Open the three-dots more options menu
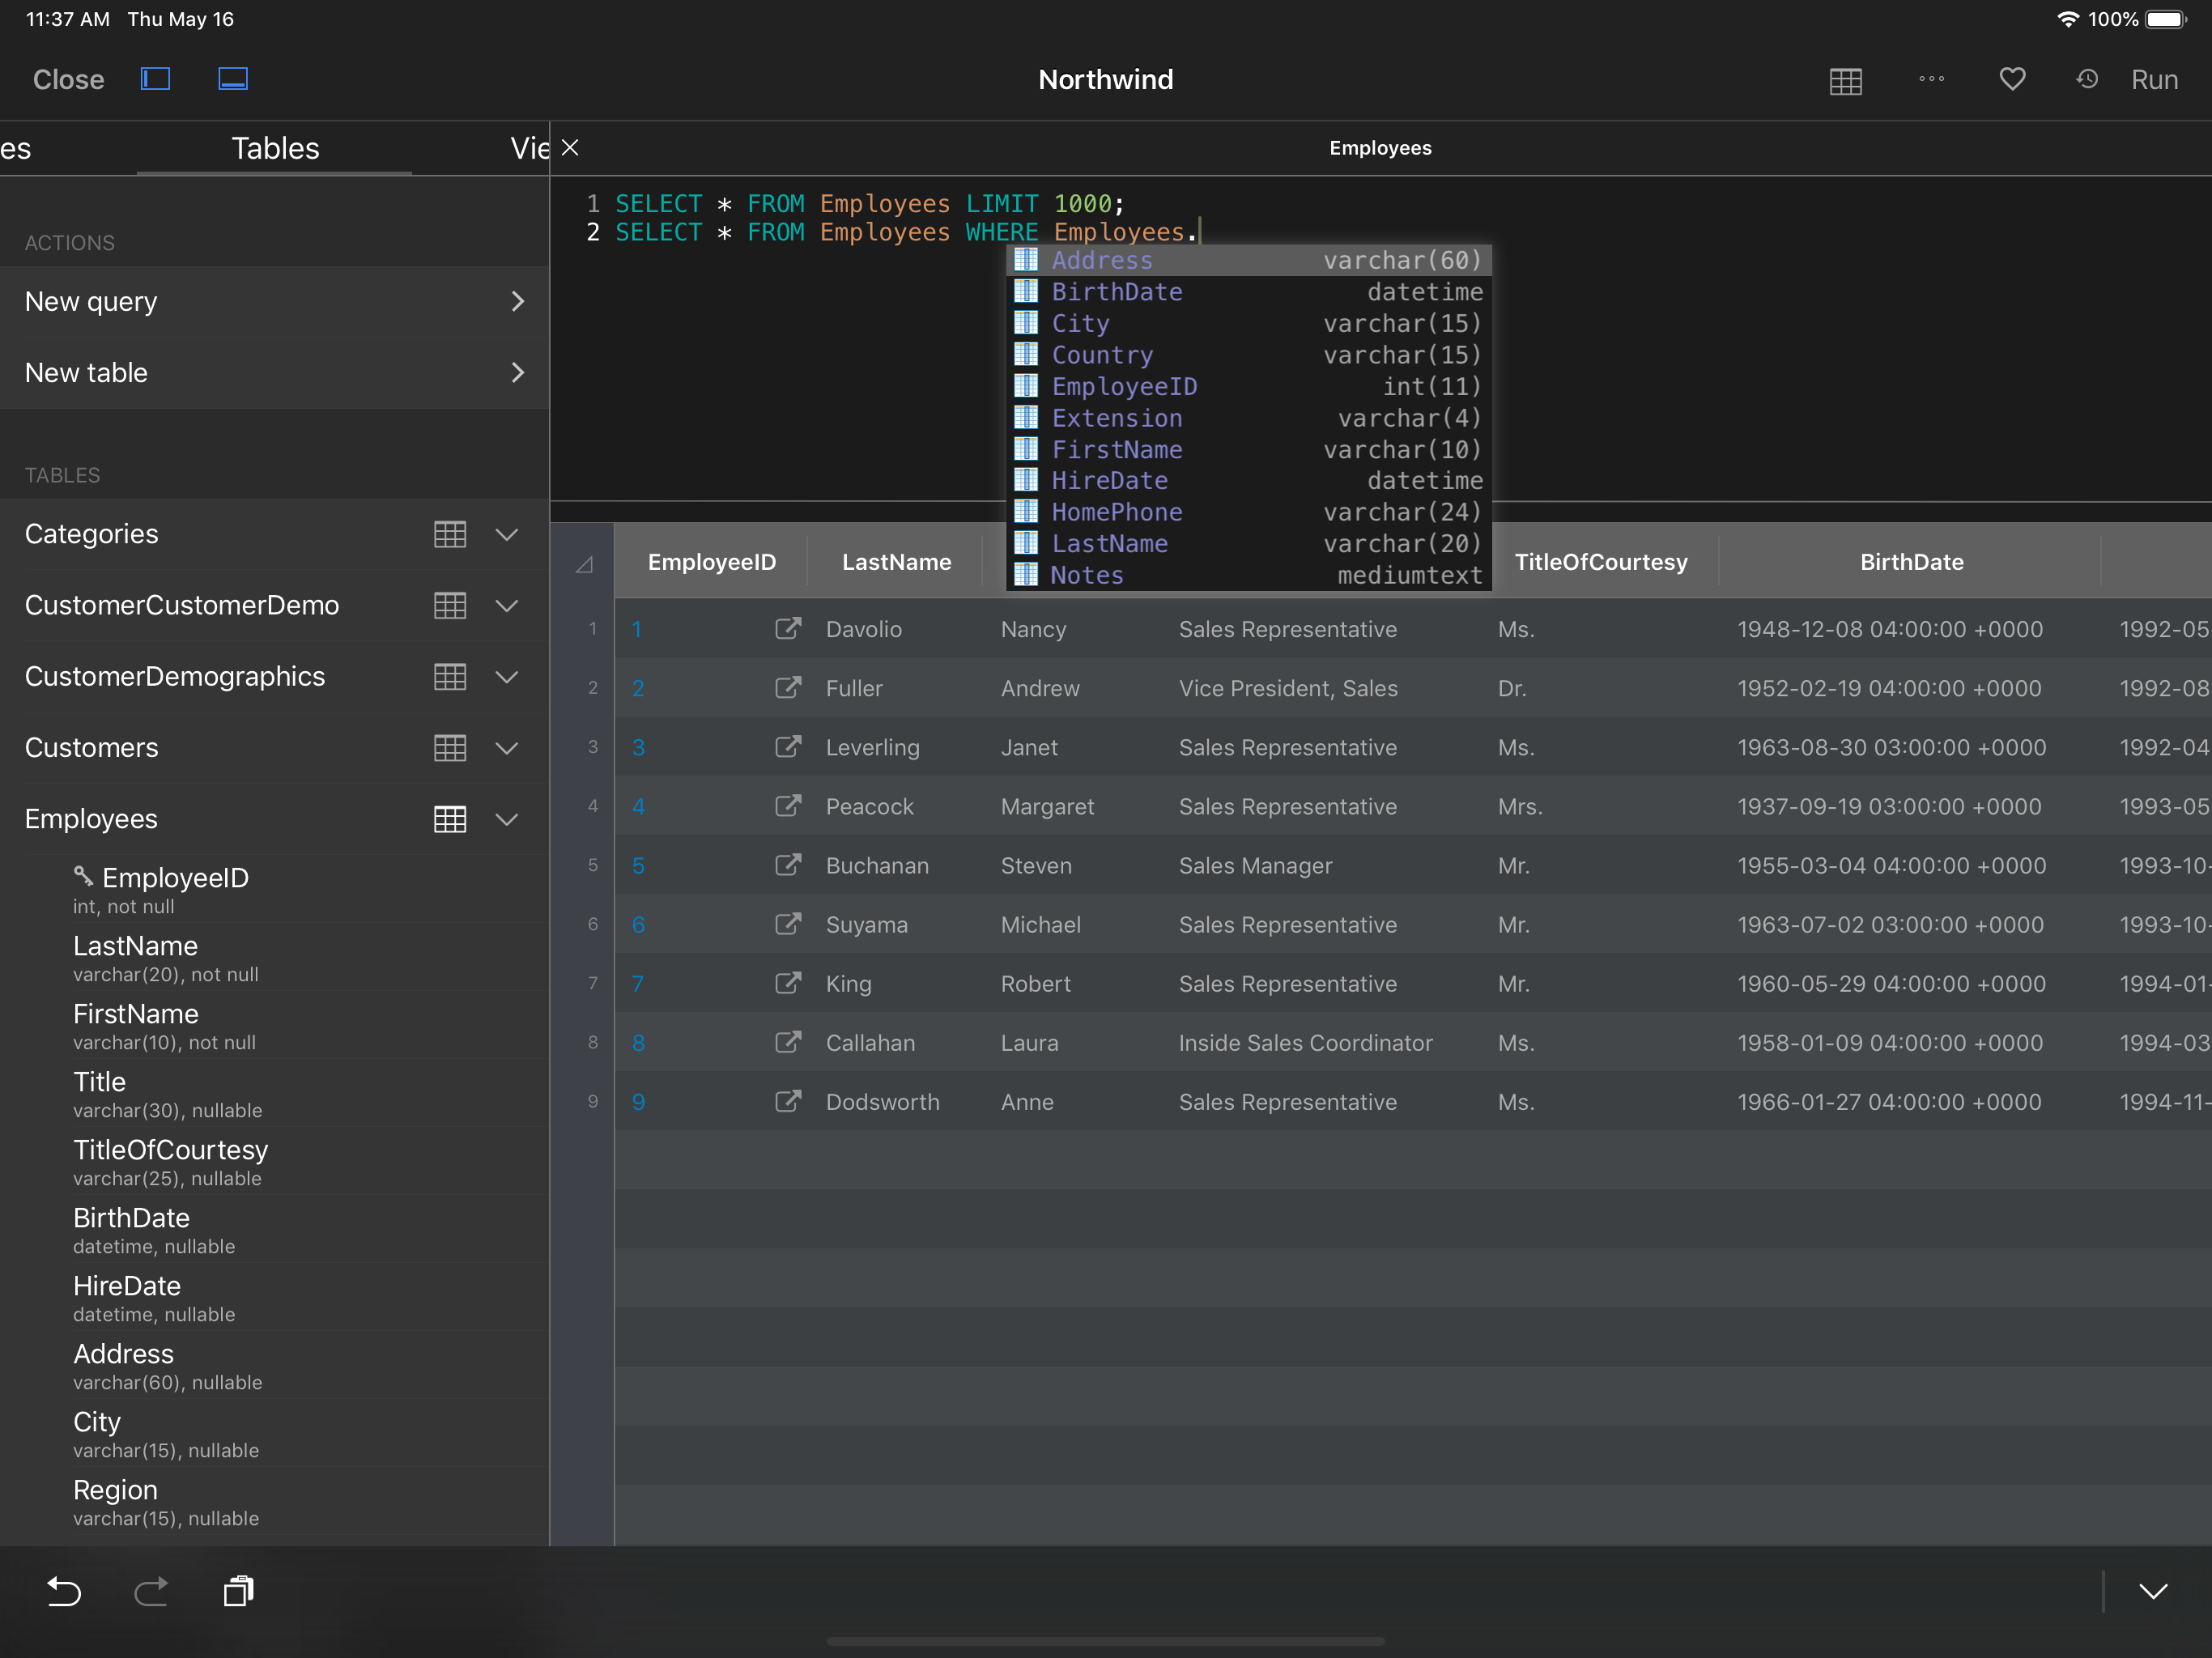This screenshot has width=2212, height=1658. pyautogui.click(x=1931, y=79)
